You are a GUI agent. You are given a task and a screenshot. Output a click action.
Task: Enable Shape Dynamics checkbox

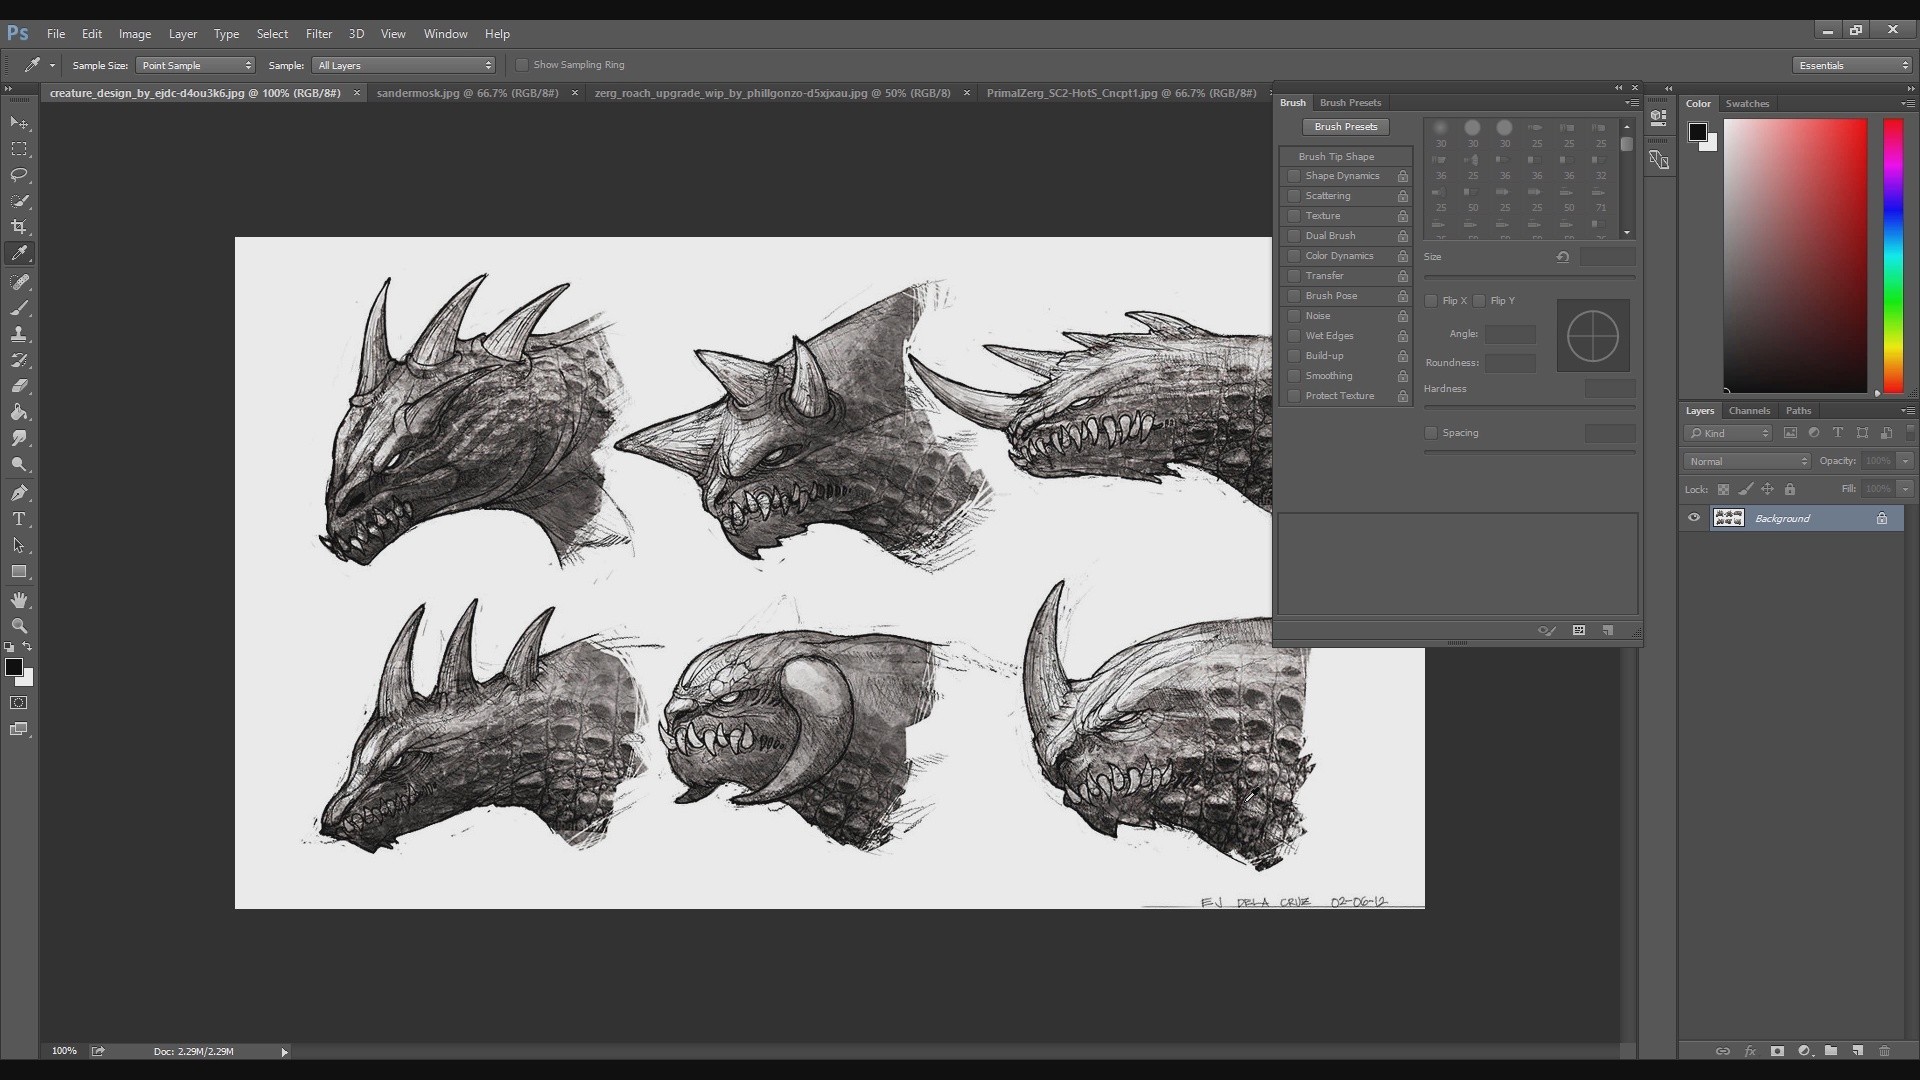click(x=1294, y=176)
